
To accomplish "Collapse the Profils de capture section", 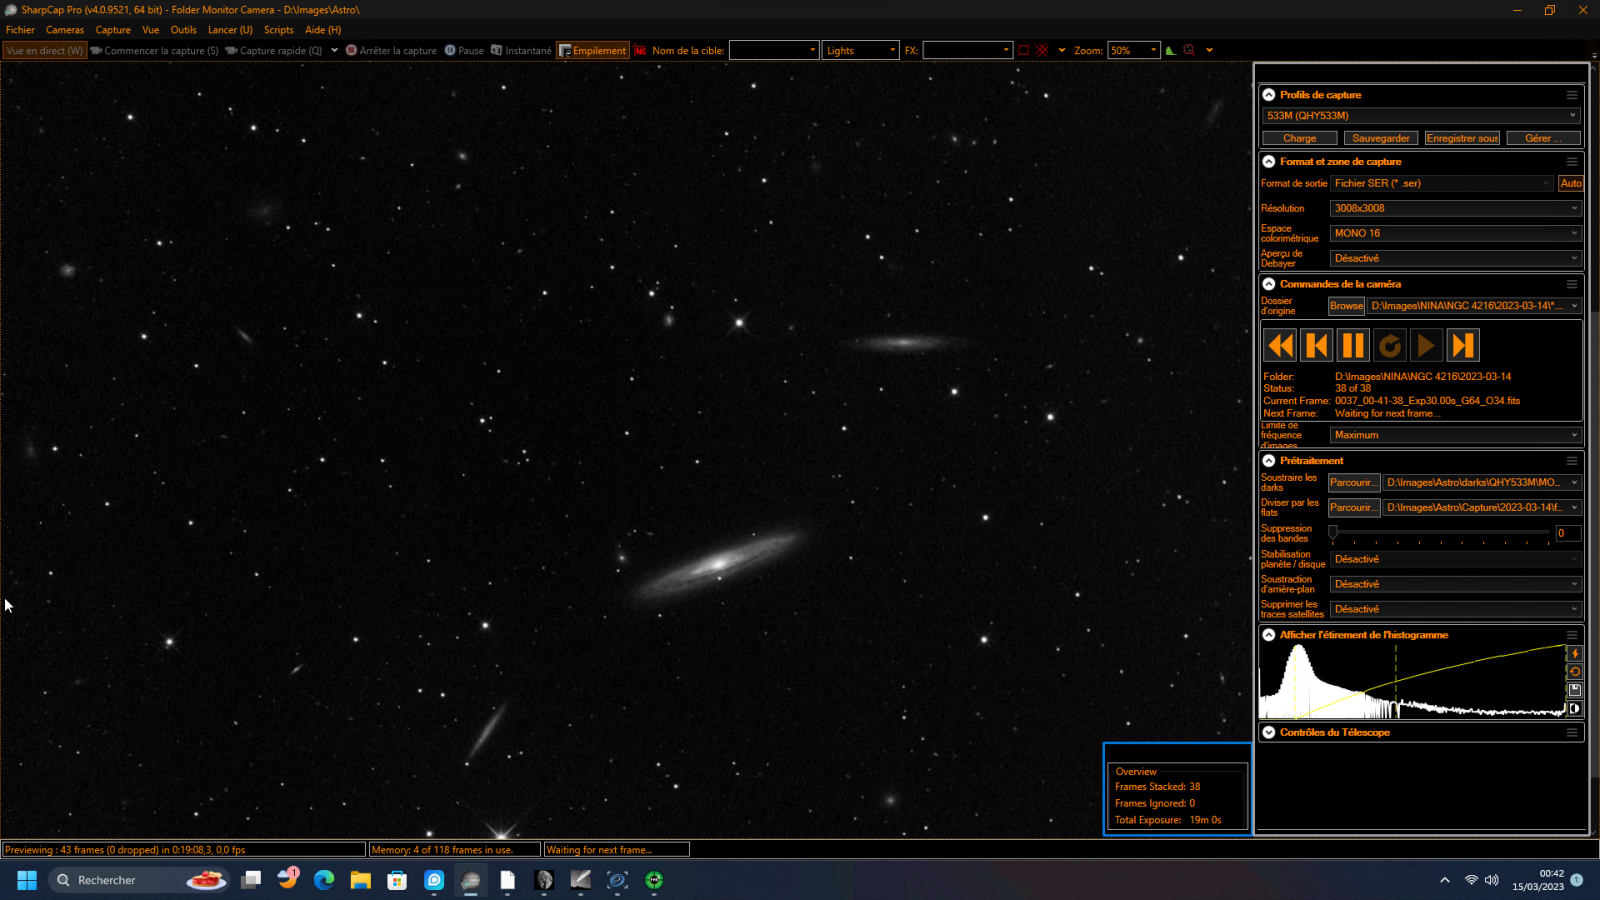I will click(x=1269, y=95).
